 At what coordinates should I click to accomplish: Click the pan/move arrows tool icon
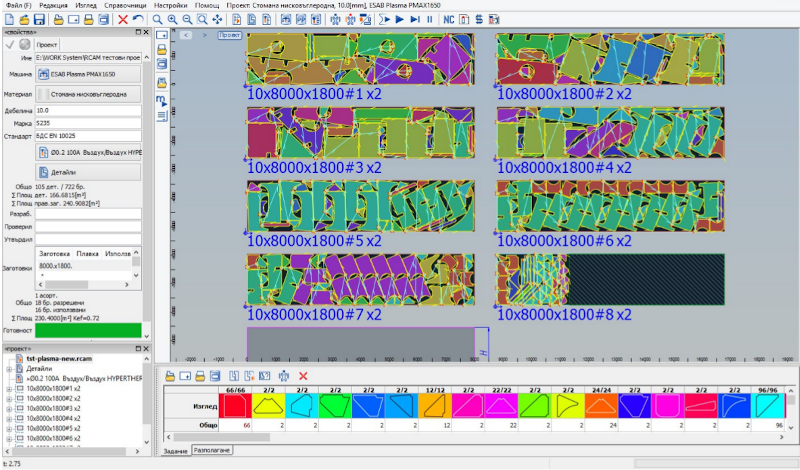click(x=217, y=19)
